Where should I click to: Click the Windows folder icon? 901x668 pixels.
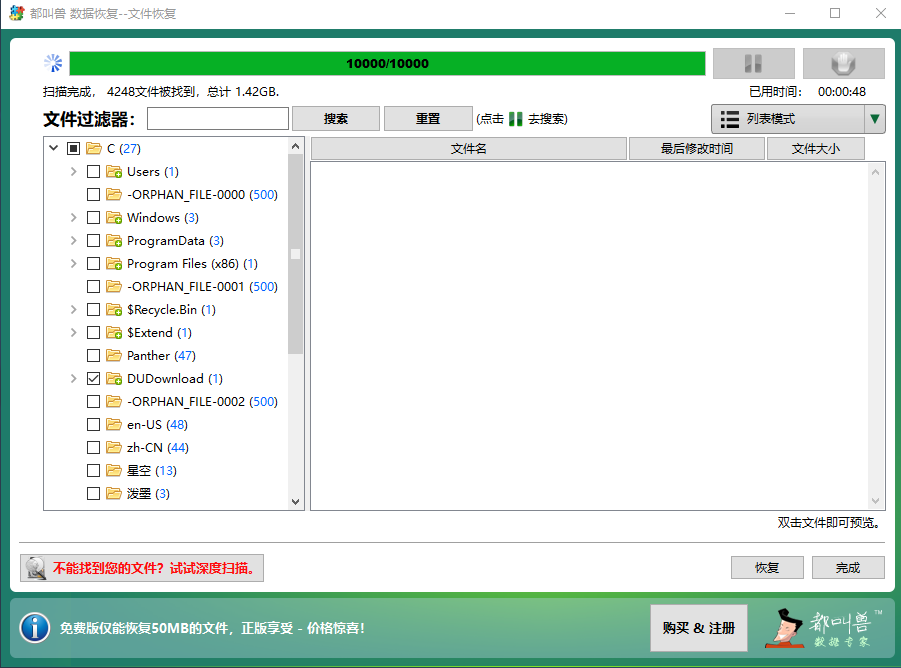(x=114, y=218)
